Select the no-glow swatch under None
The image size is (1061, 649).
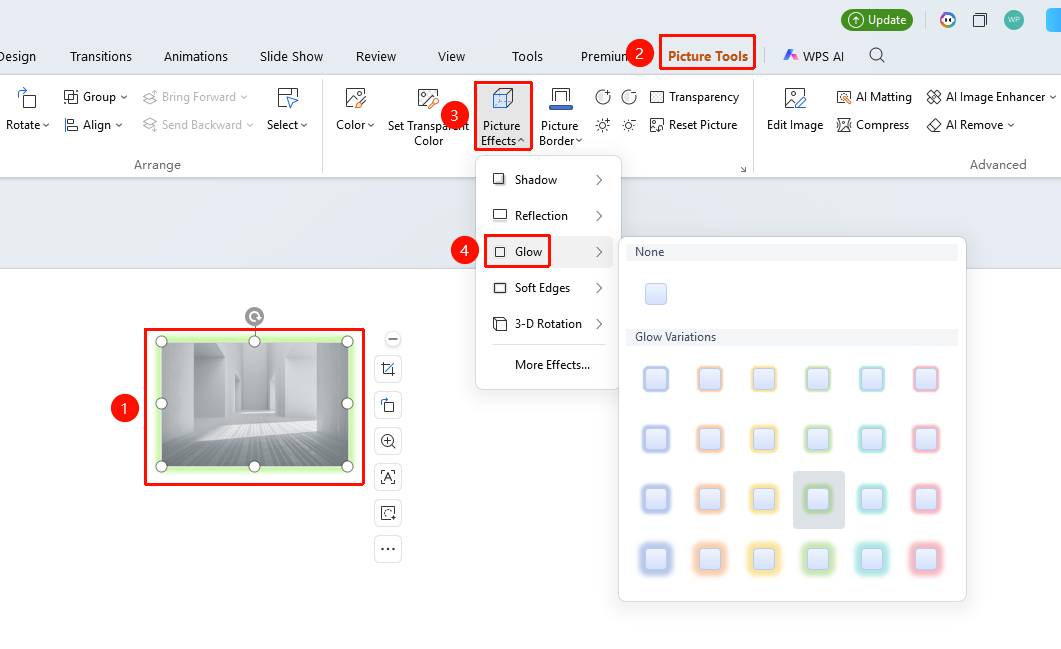656,294
